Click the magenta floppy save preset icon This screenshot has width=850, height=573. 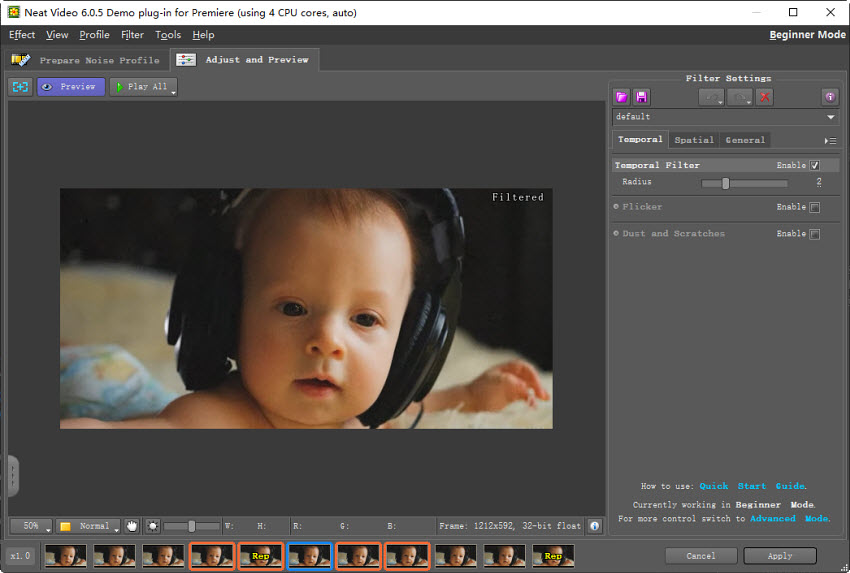pyautogui.click(x=641, y=98)
